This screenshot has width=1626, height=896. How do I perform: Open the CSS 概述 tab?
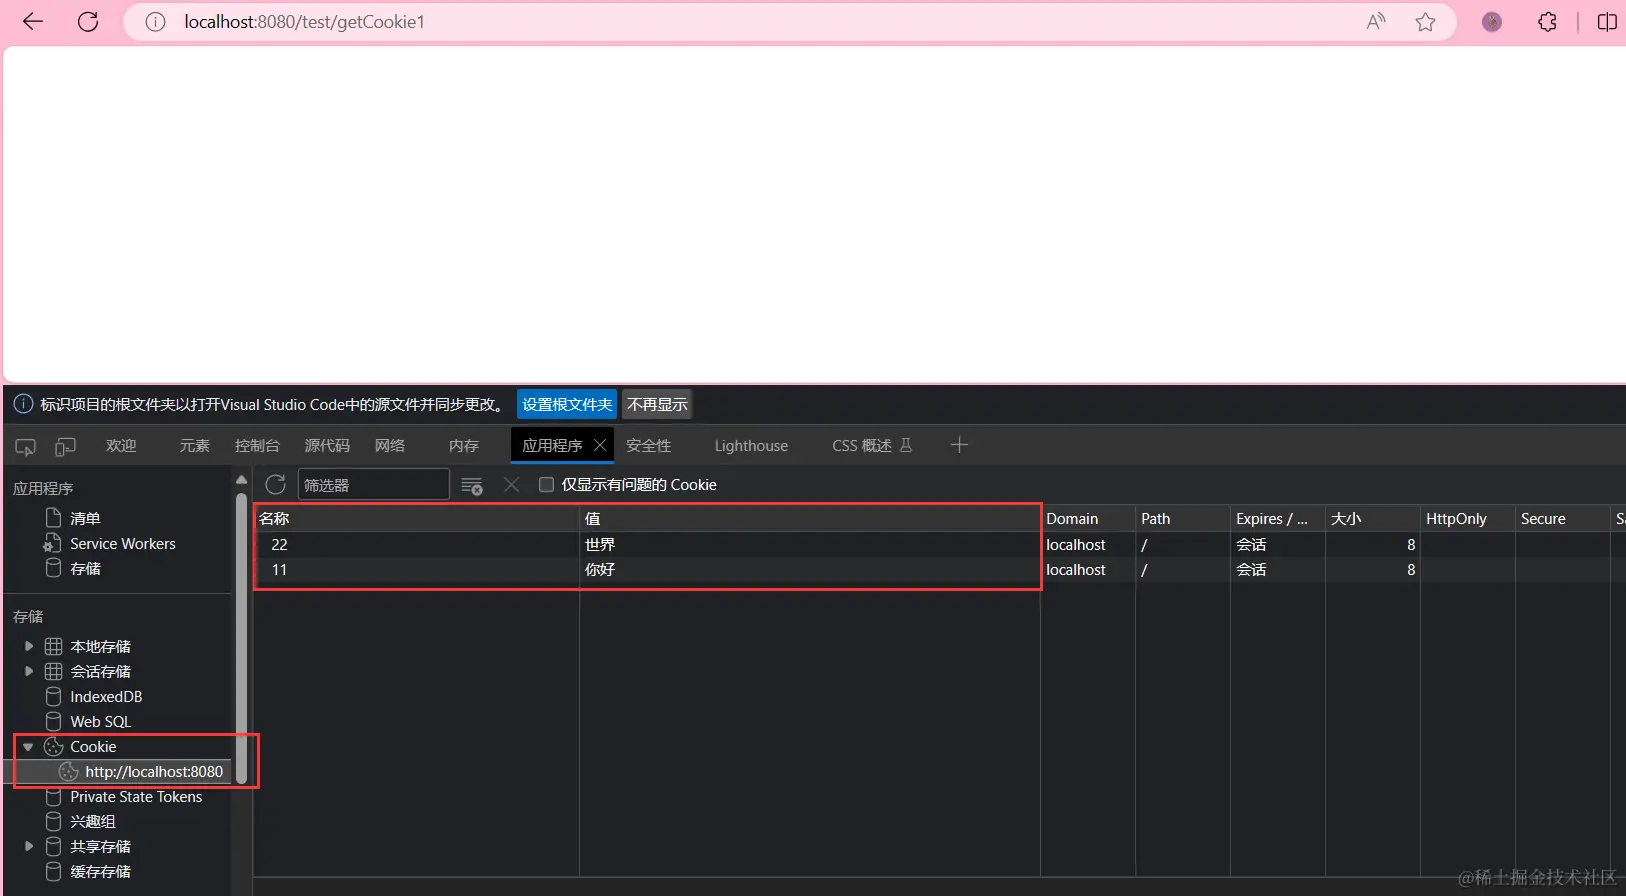click(872, 446)
